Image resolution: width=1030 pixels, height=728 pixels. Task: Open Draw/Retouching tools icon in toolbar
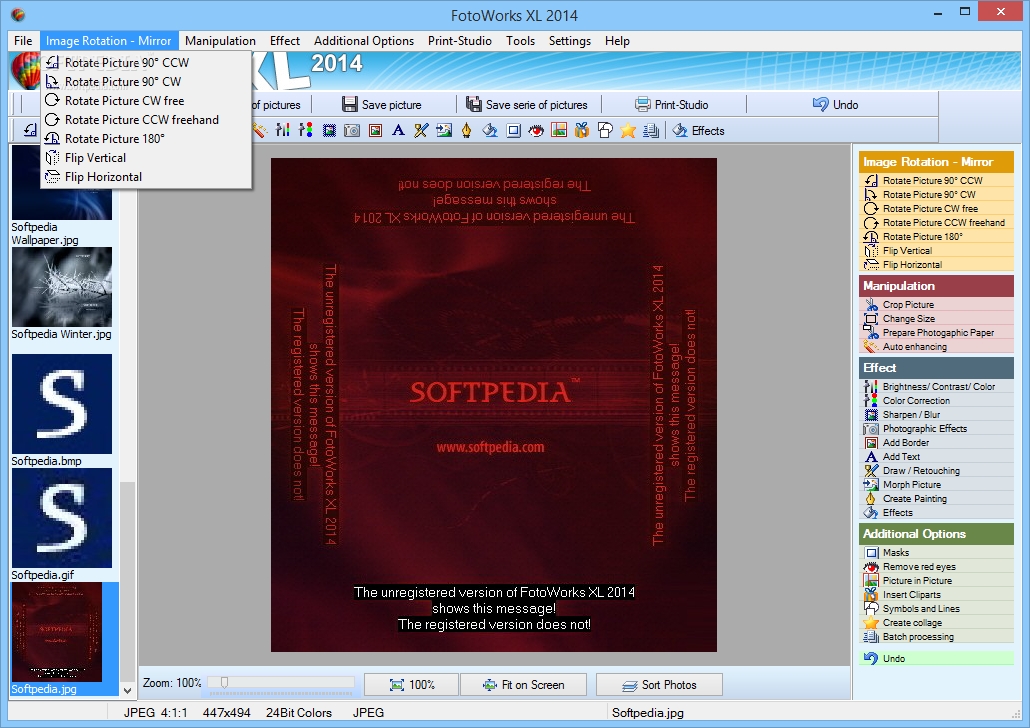point(421,130)
